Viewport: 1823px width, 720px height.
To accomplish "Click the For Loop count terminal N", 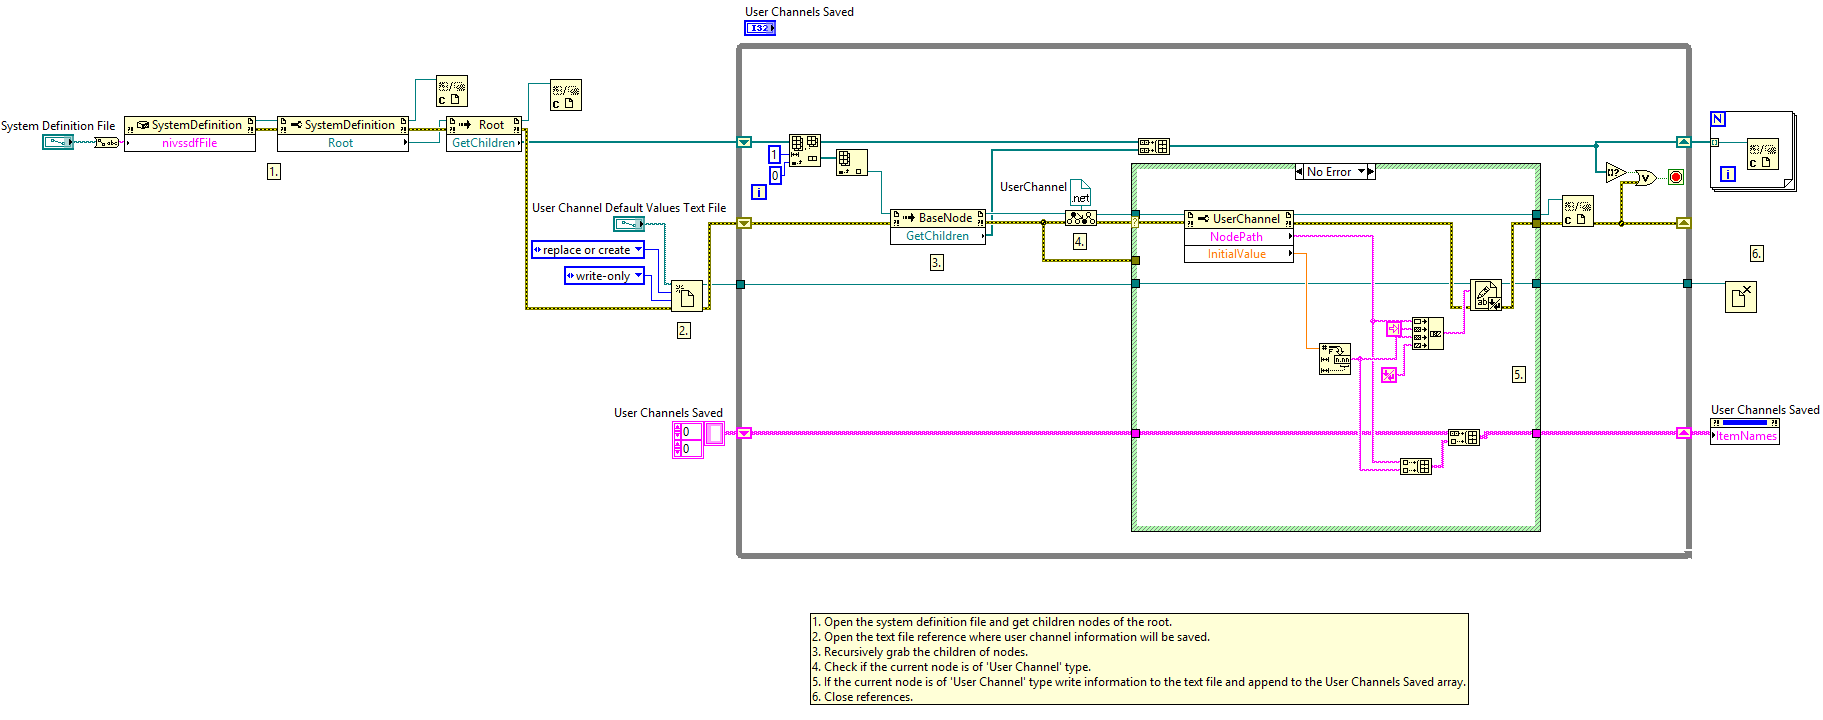I will click(1718, 119).
